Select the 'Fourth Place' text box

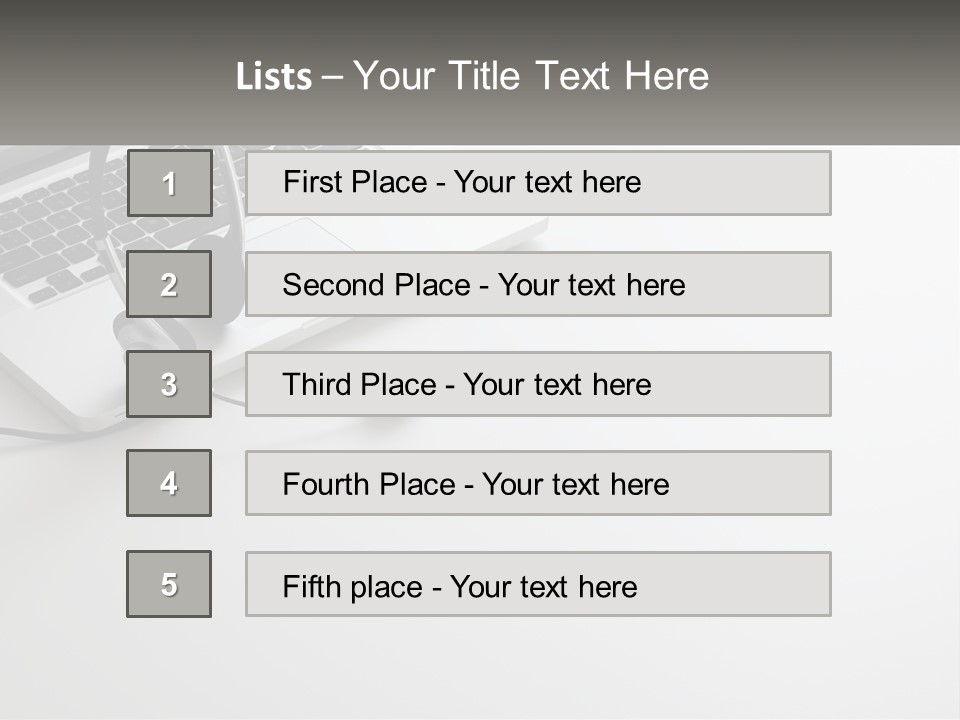538,483
